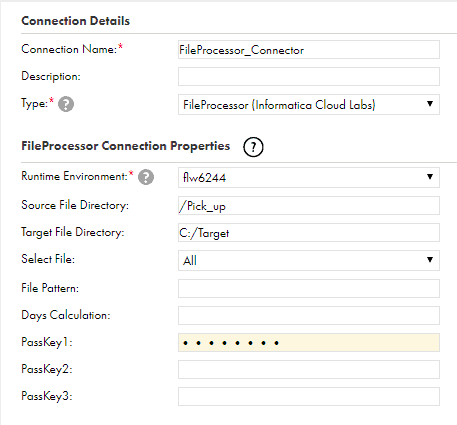Focus the PassKey3 field
Image resolution: width=457 pixels, height=425 pixels.
(x=309, y=396)
